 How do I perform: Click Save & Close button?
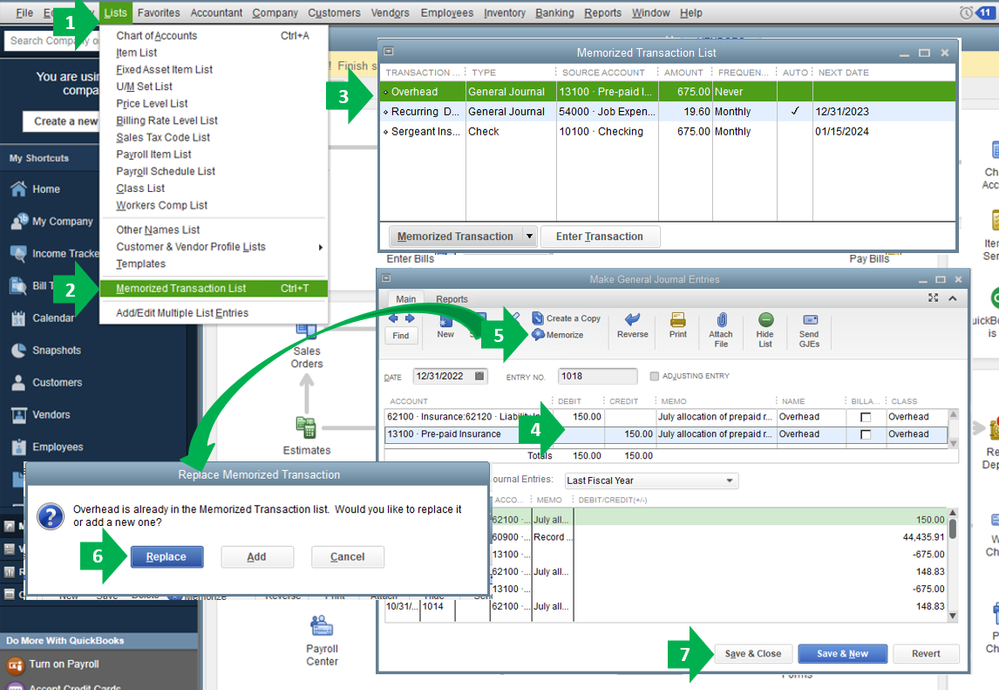(x=752, y=654)
